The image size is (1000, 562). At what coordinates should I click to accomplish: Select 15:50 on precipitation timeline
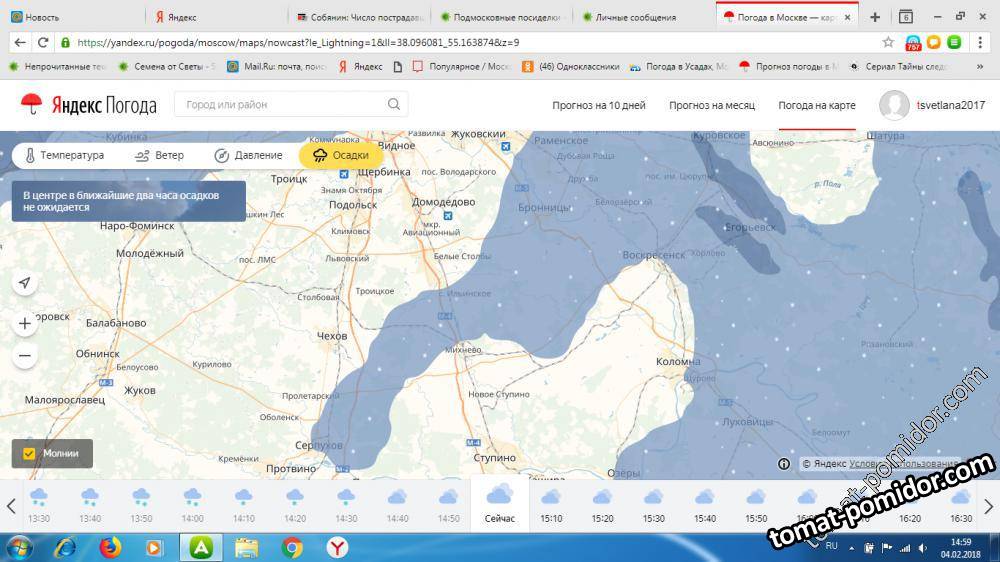coord(756,505)
